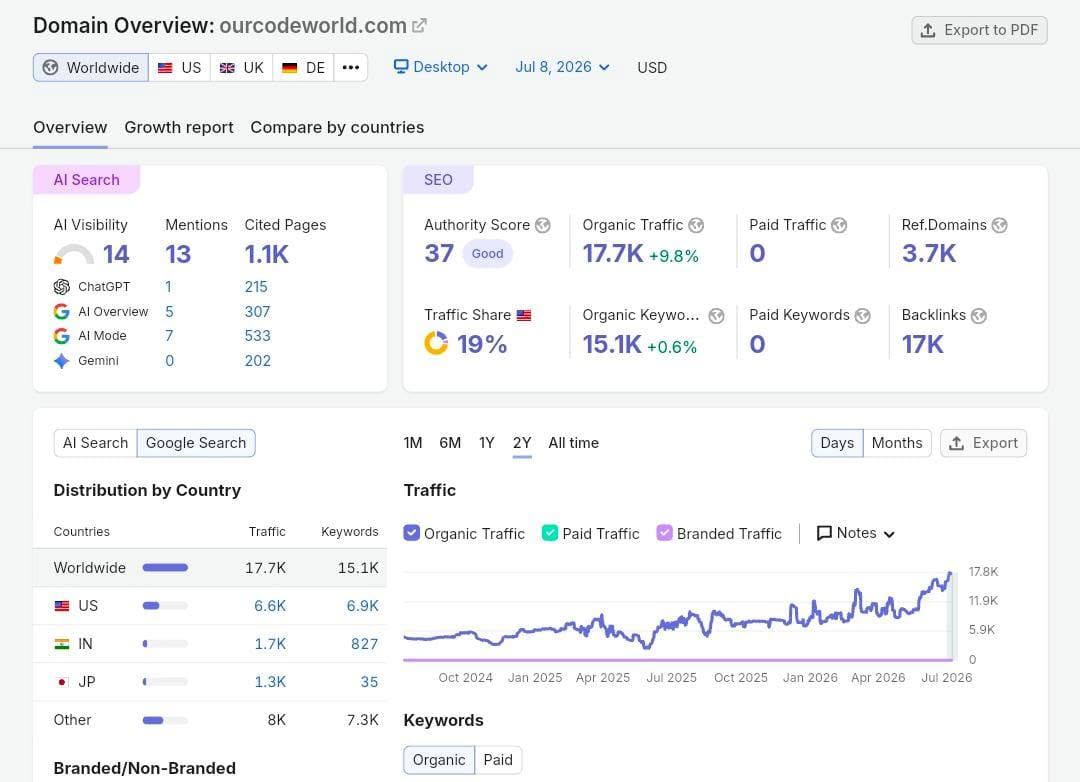The height and width of the screenshot is (782, 1080).
Task: Click the Japan flag in country table
Action: point(62,681)
